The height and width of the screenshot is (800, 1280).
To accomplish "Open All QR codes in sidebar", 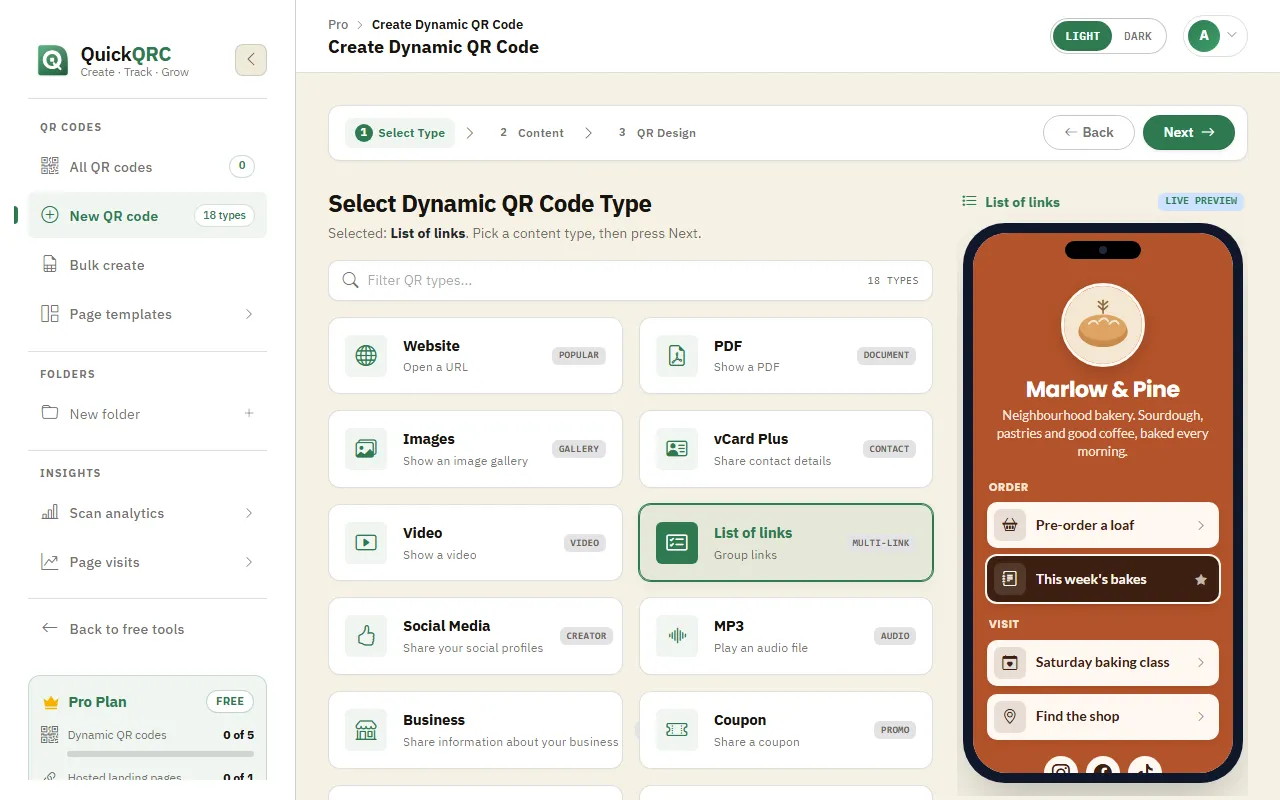I will 148,167.
